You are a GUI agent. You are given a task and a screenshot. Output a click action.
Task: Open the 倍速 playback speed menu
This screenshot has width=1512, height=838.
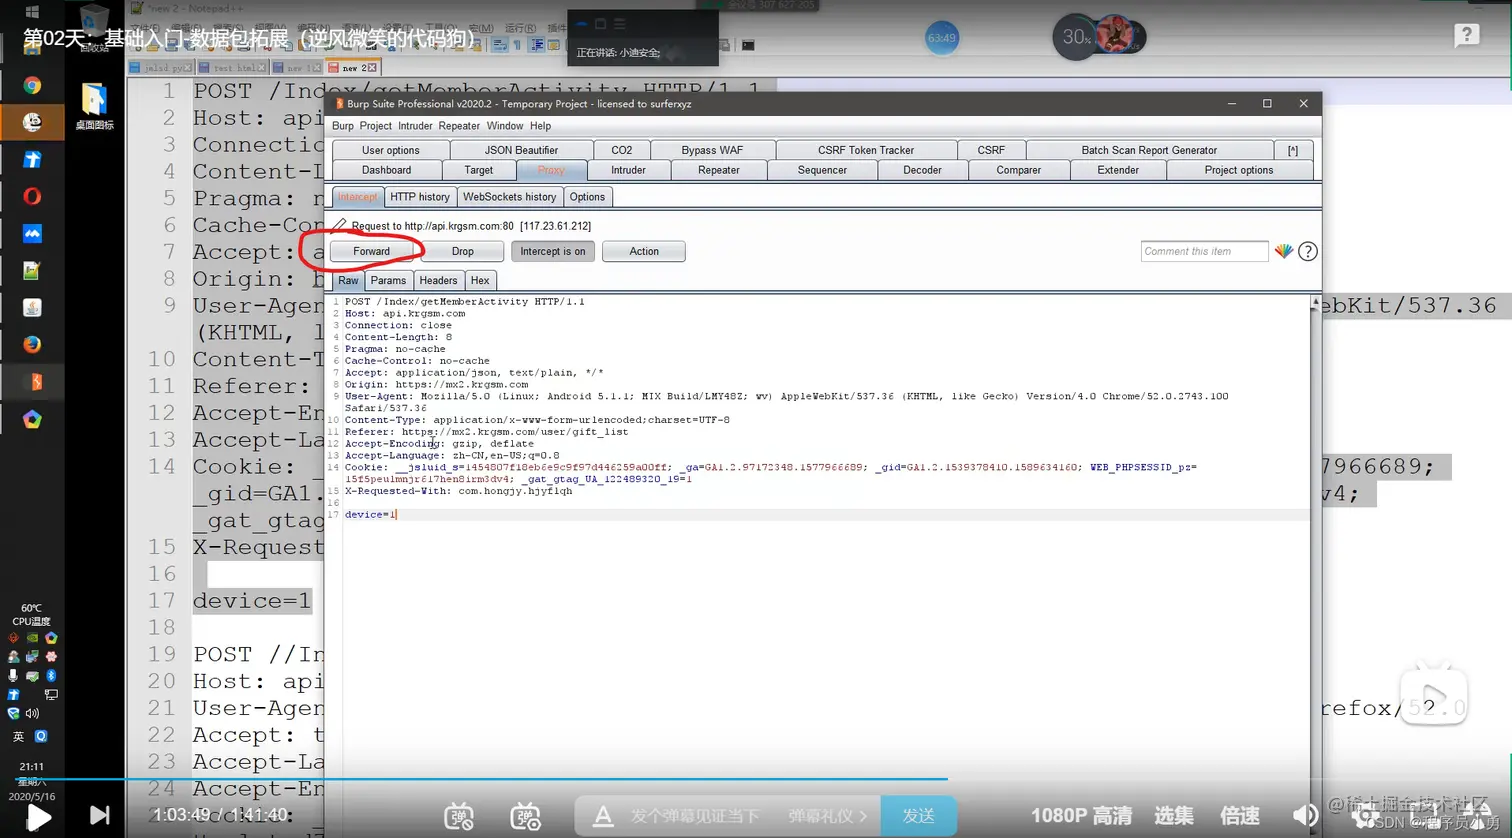pyautogui.click(x=1240, y=816)
